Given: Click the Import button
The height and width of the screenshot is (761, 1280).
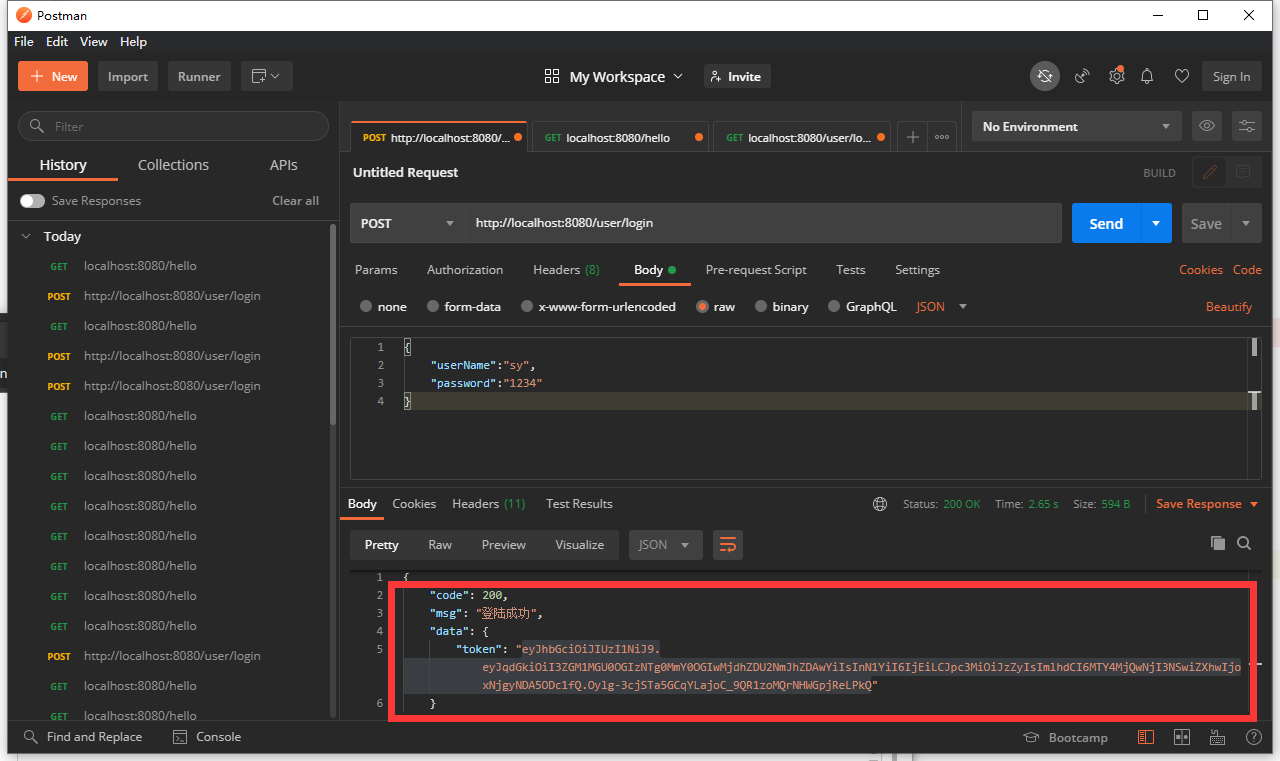Looking at the screenshot, I should (x=128, y=77).
